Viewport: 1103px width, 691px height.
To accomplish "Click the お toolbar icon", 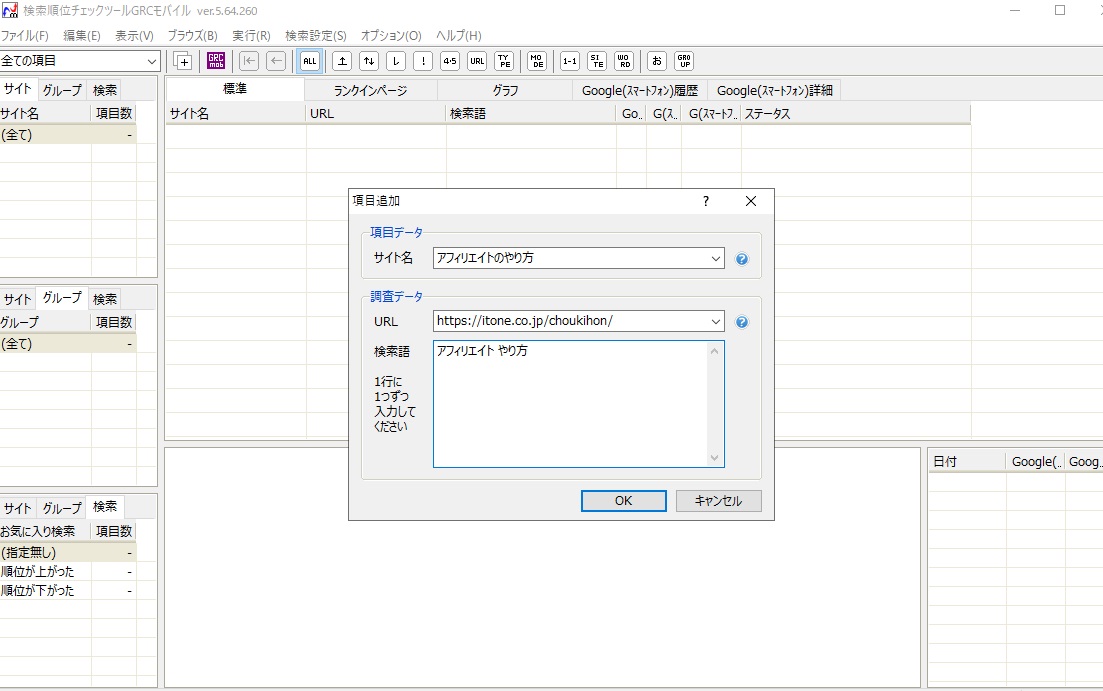I will [657, 61].
